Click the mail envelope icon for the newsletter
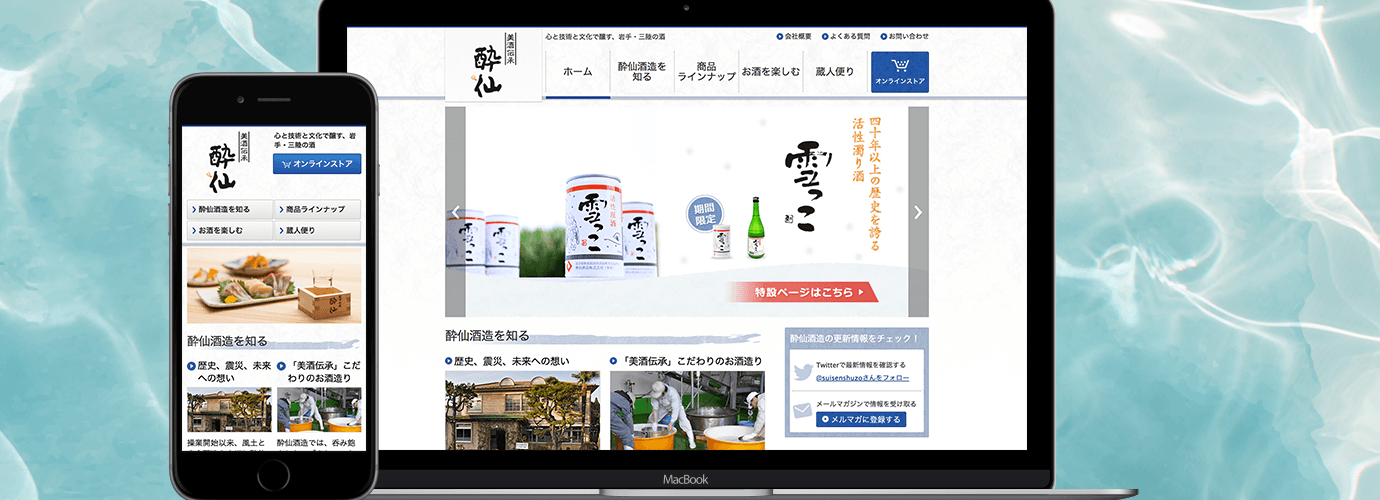The image size is (1380, 500). [802, 411]
